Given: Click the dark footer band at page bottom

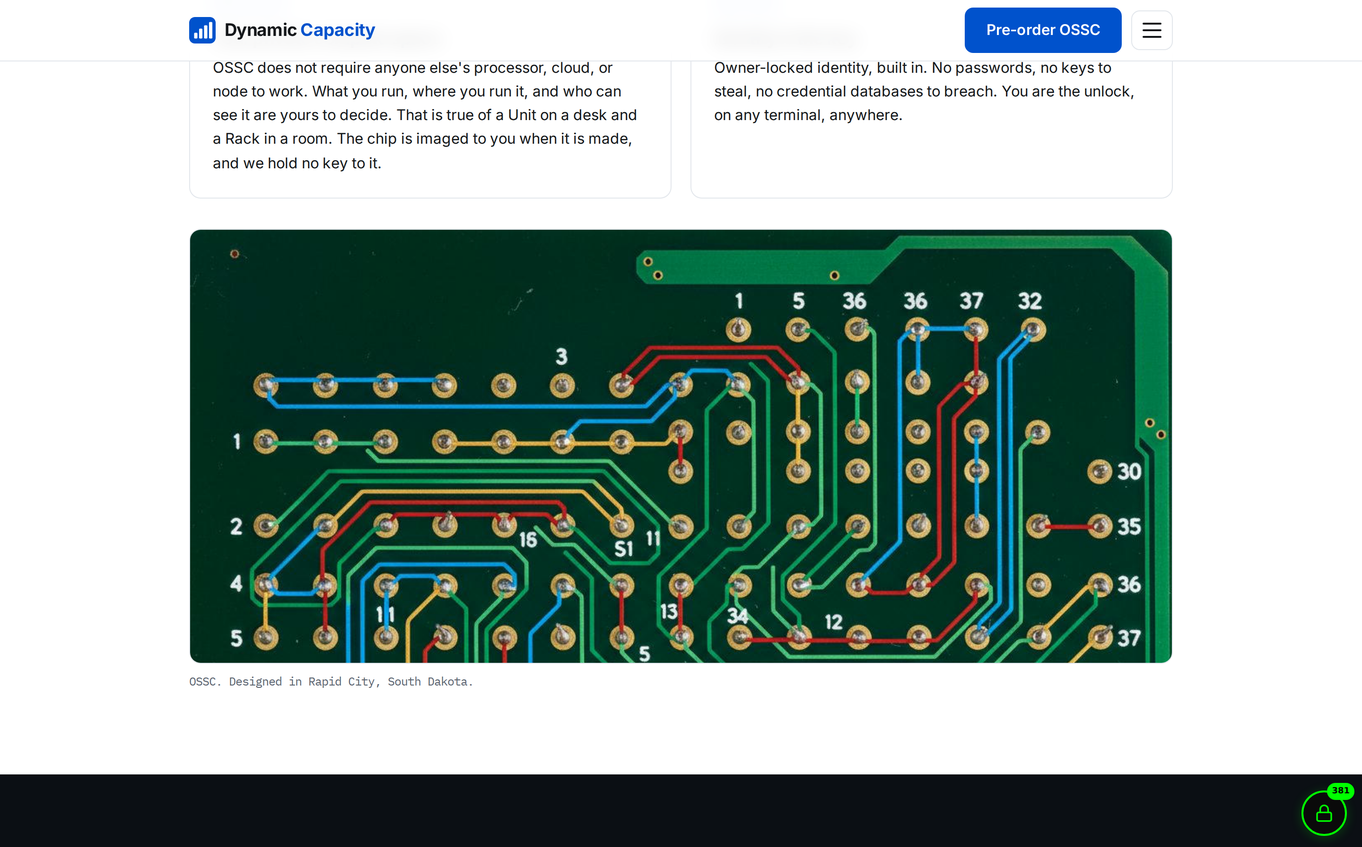Looking at the screenshot, I should [x=681, y=811].
